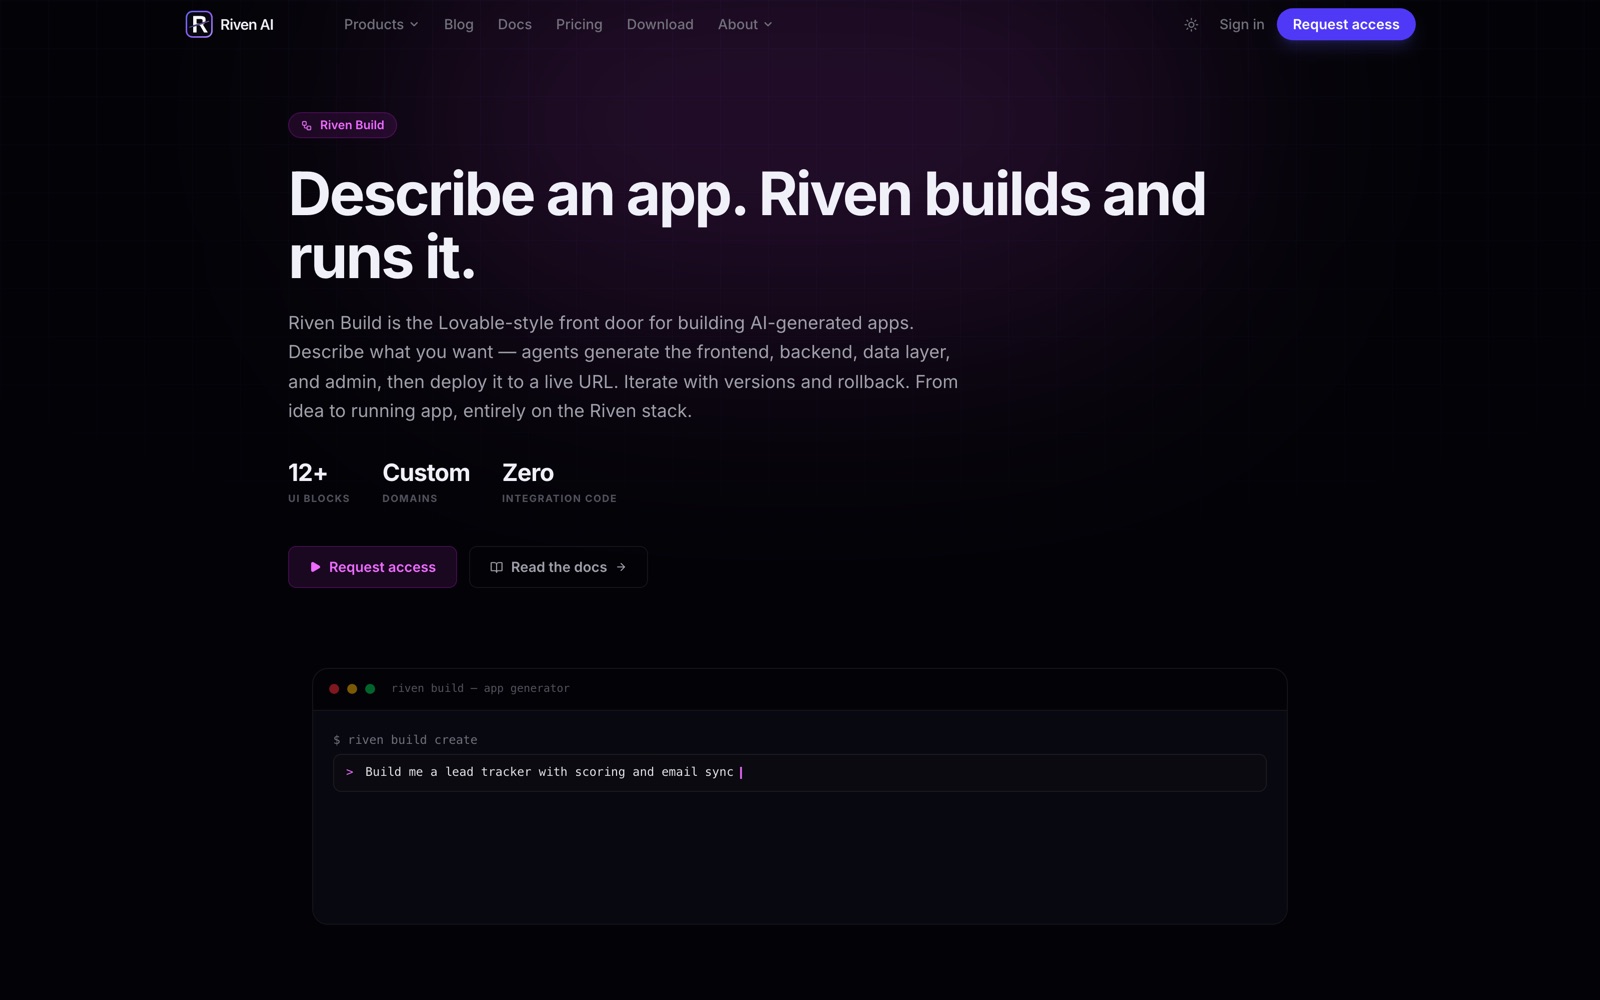Screen dimensions: 1600x1000
Task: Click the yellow terminal window dot
Action: tap(352, 689)
